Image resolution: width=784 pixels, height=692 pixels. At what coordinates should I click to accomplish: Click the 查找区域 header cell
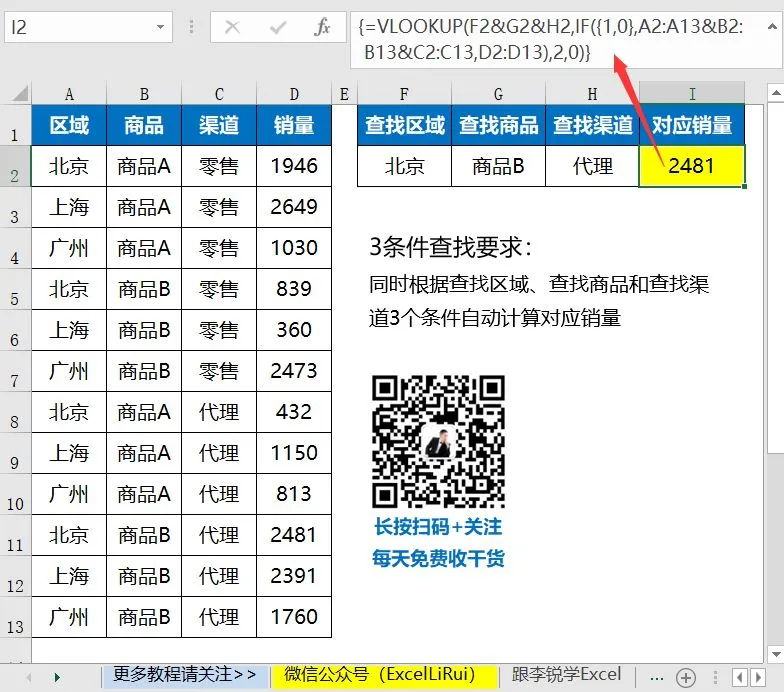coord(404,125)
